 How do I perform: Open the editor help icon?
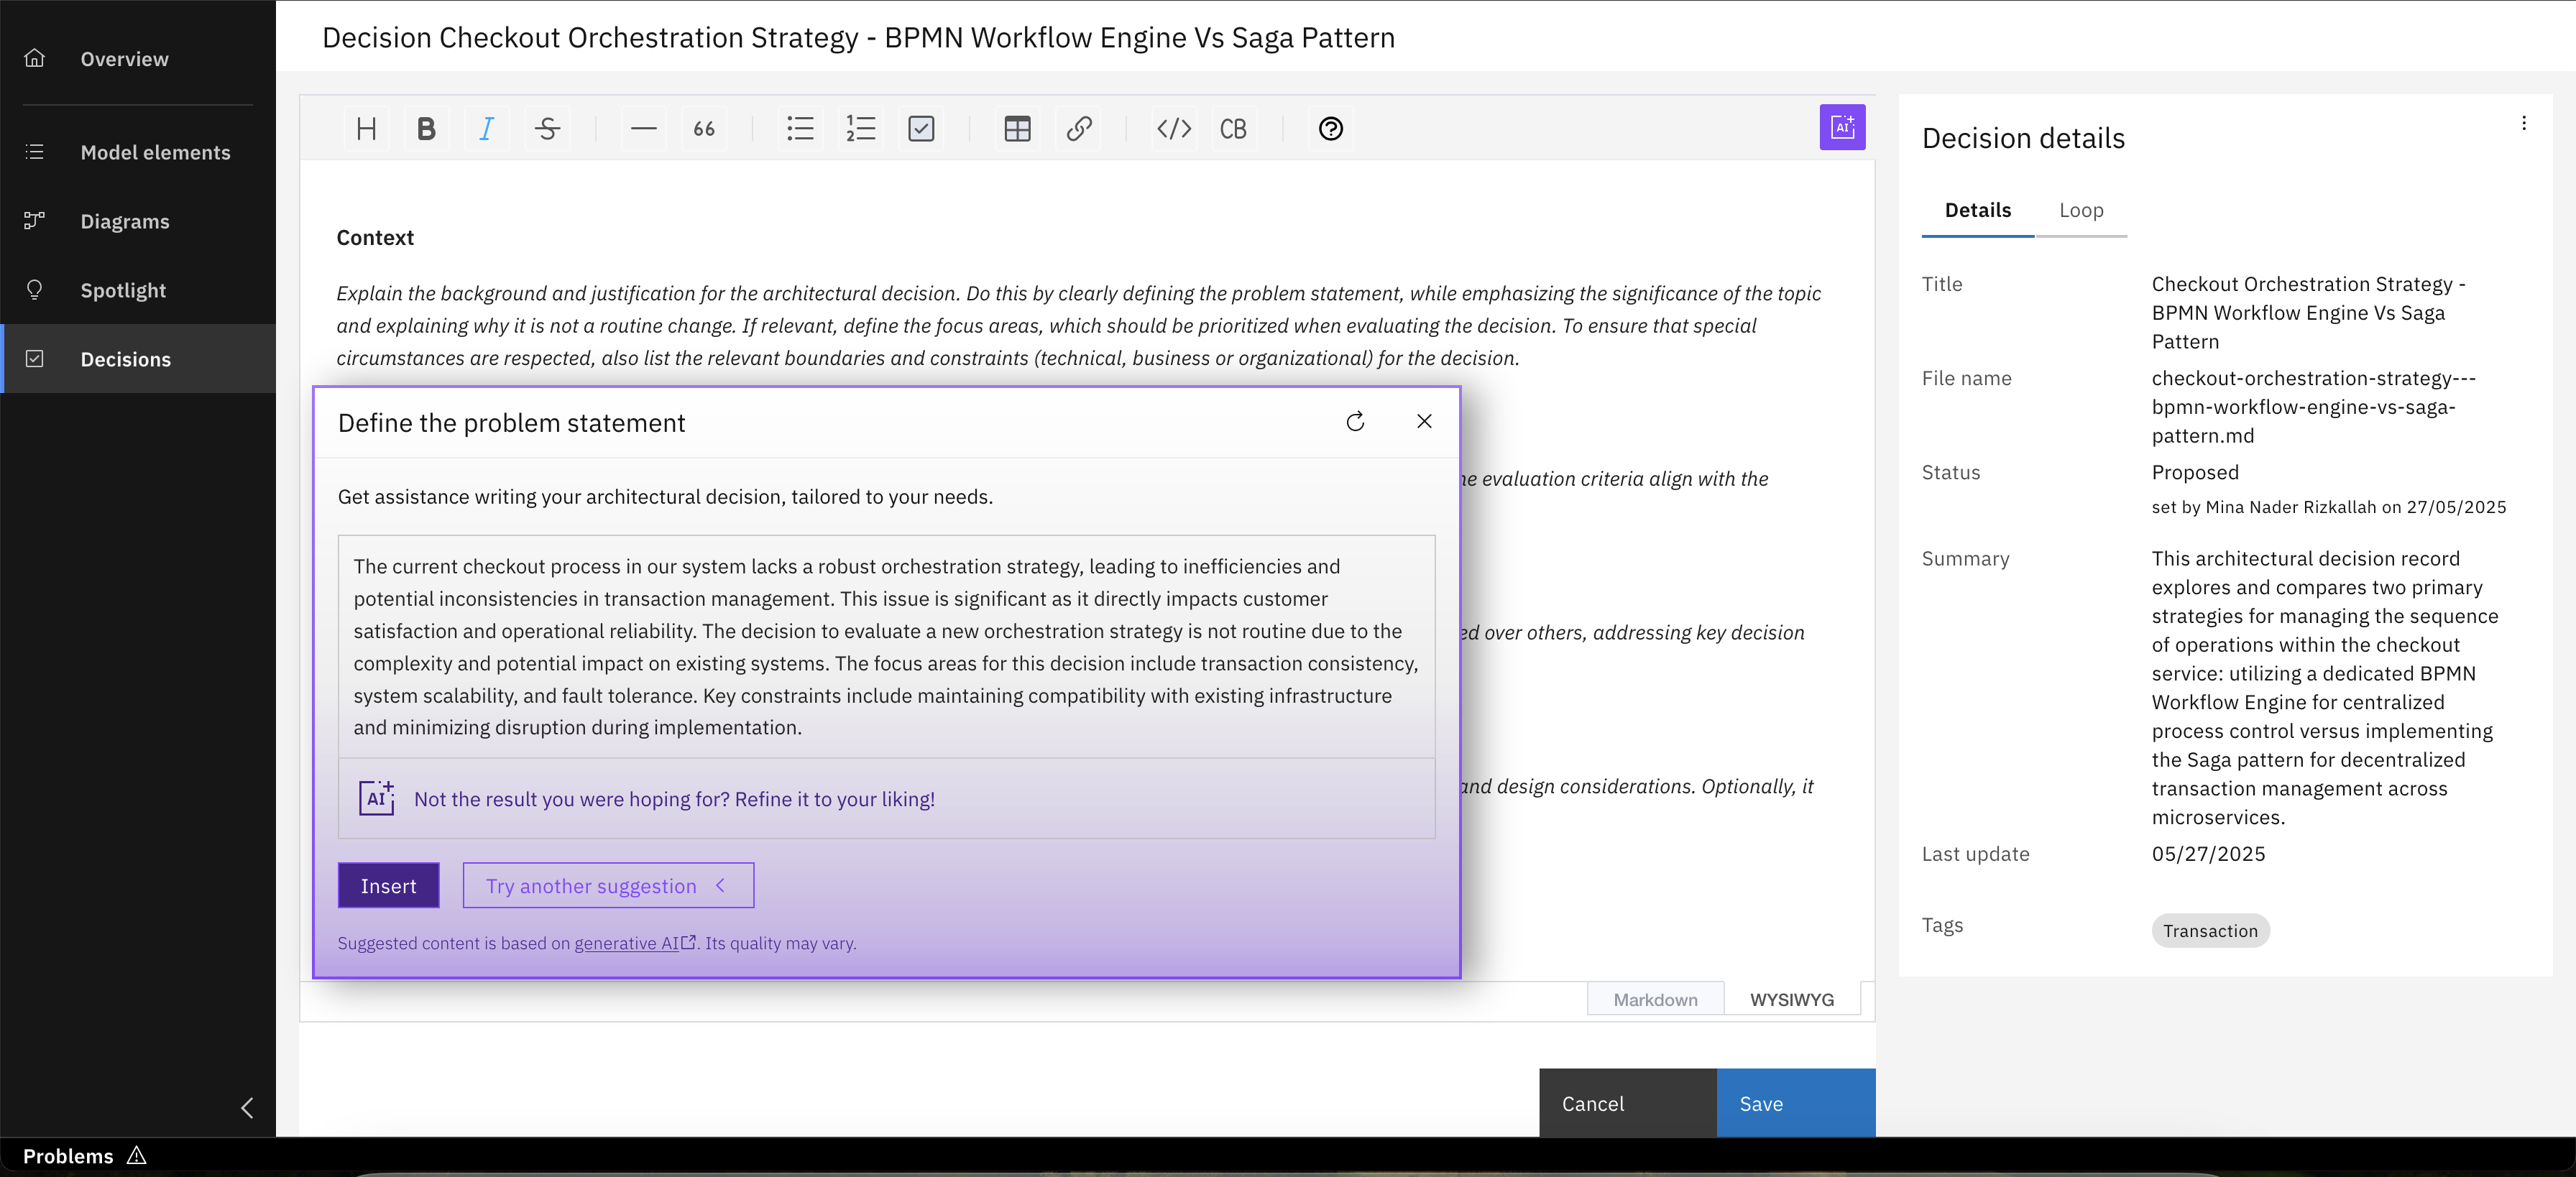[1330, 128]
